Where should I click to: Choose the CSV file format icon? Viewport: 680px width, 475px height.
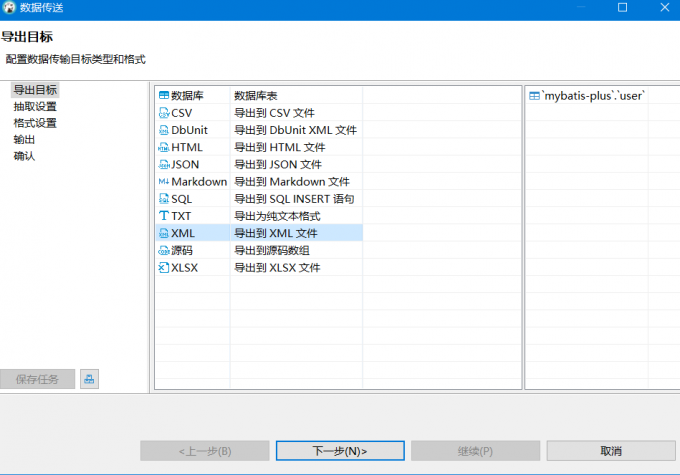(164, 113)
